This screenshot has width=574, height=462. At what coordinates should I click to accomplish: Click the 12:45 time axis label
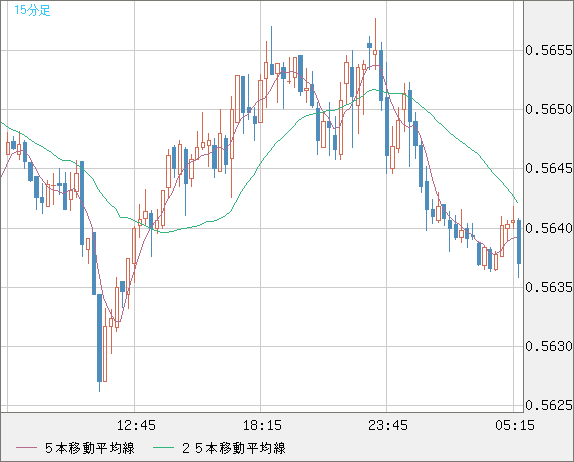(136, 425)
